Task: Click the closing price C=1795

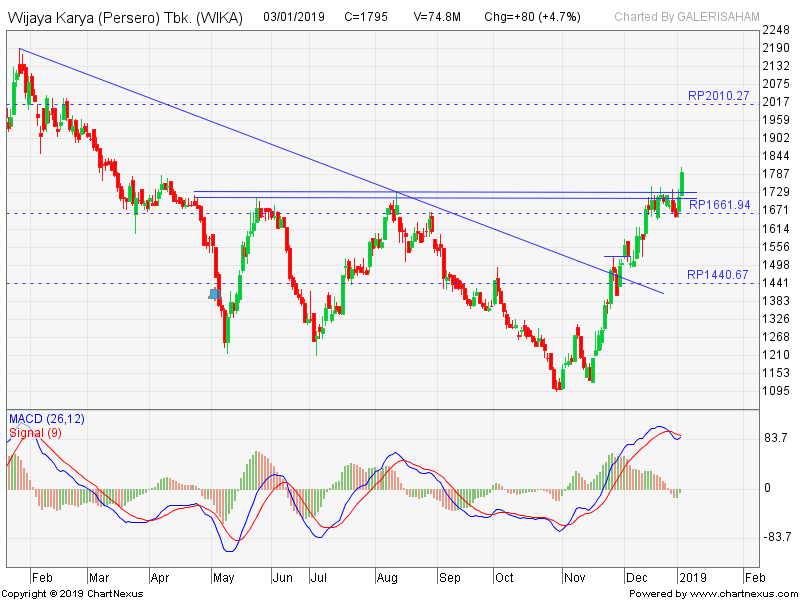Action: [366, 17]
